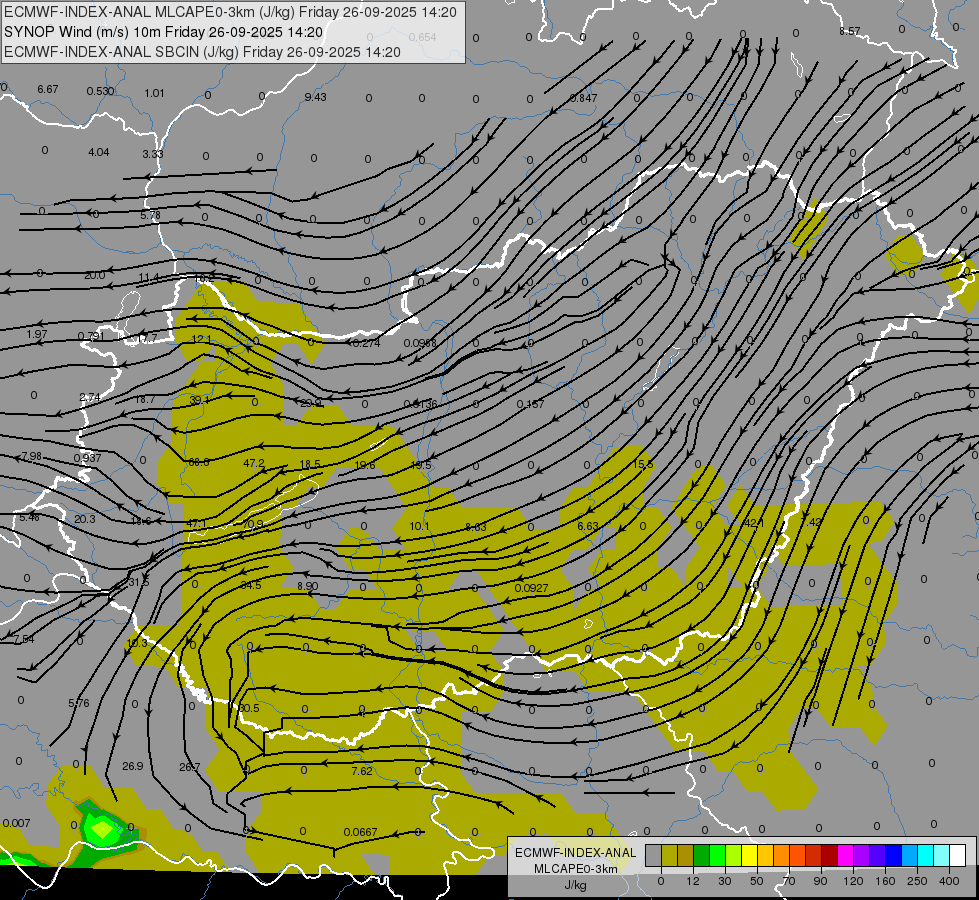Click the lime yellow-green legend swatch after 30
Image resolution: width=979 pixels, height=900 pixels.
(x=734, y=855)
